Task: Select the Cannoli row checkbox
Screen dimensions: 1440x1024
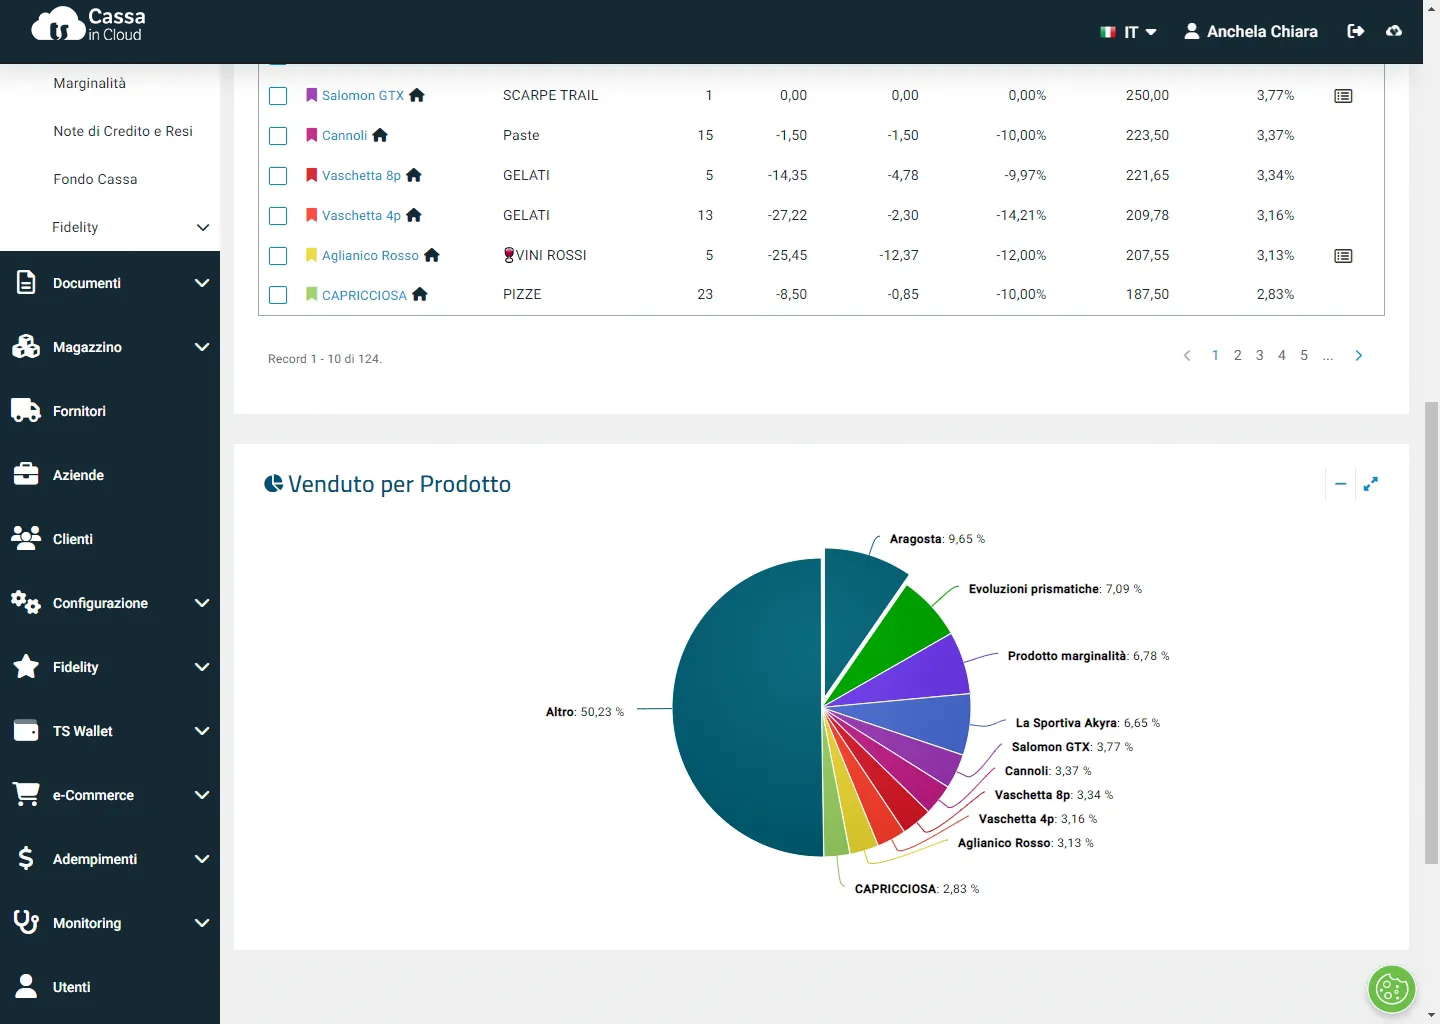Action: click(x=278, y=136)
